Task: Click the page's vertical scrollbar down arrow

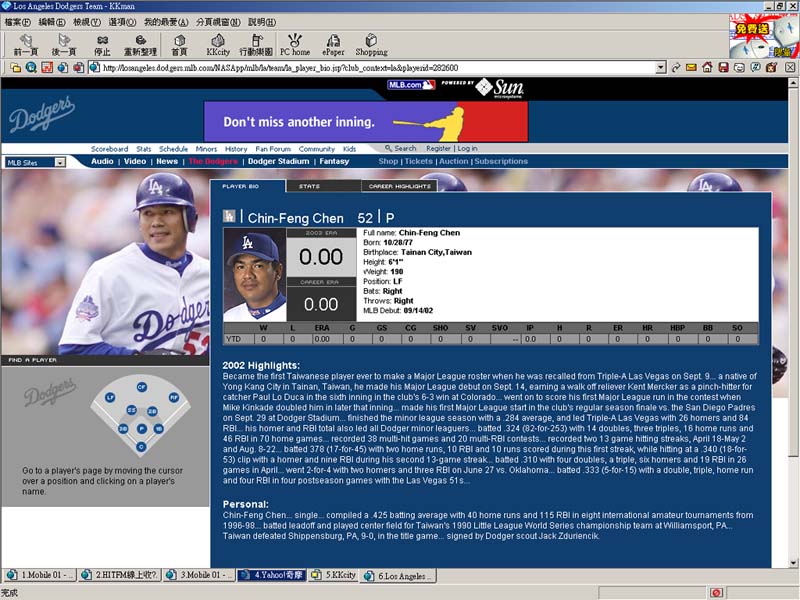Action: coord(793,563)
